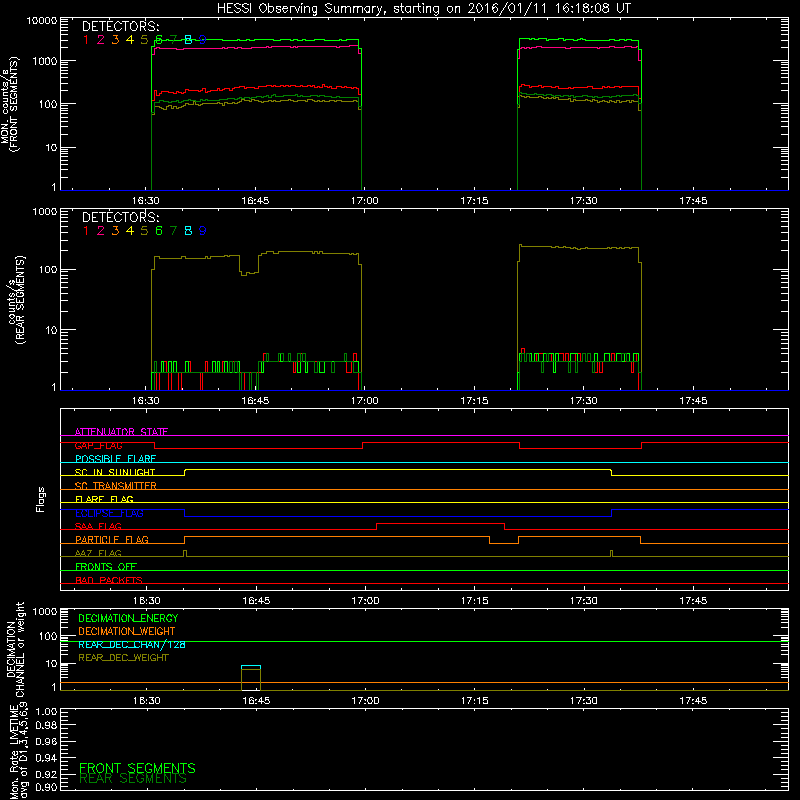Click the DETECTORS: label in the rear segments plot
Viewport: 800px width, 800px height.
click(x=120, y=217)
